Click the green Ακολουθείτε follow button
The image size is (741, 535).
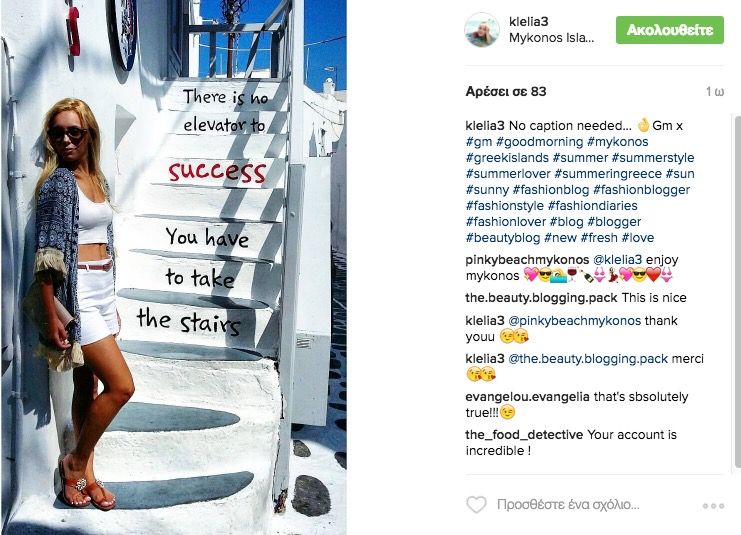coord(670,30)
